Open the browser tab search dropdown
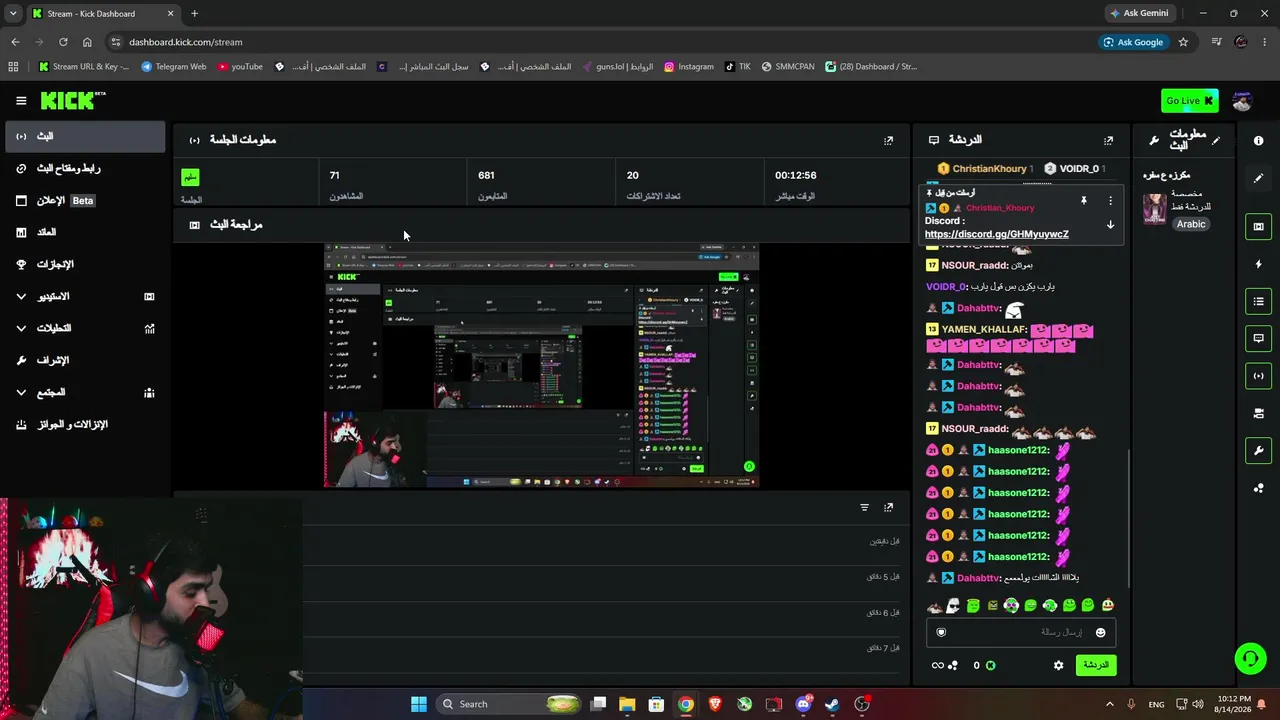The image size is (1280, 720). 13,13
